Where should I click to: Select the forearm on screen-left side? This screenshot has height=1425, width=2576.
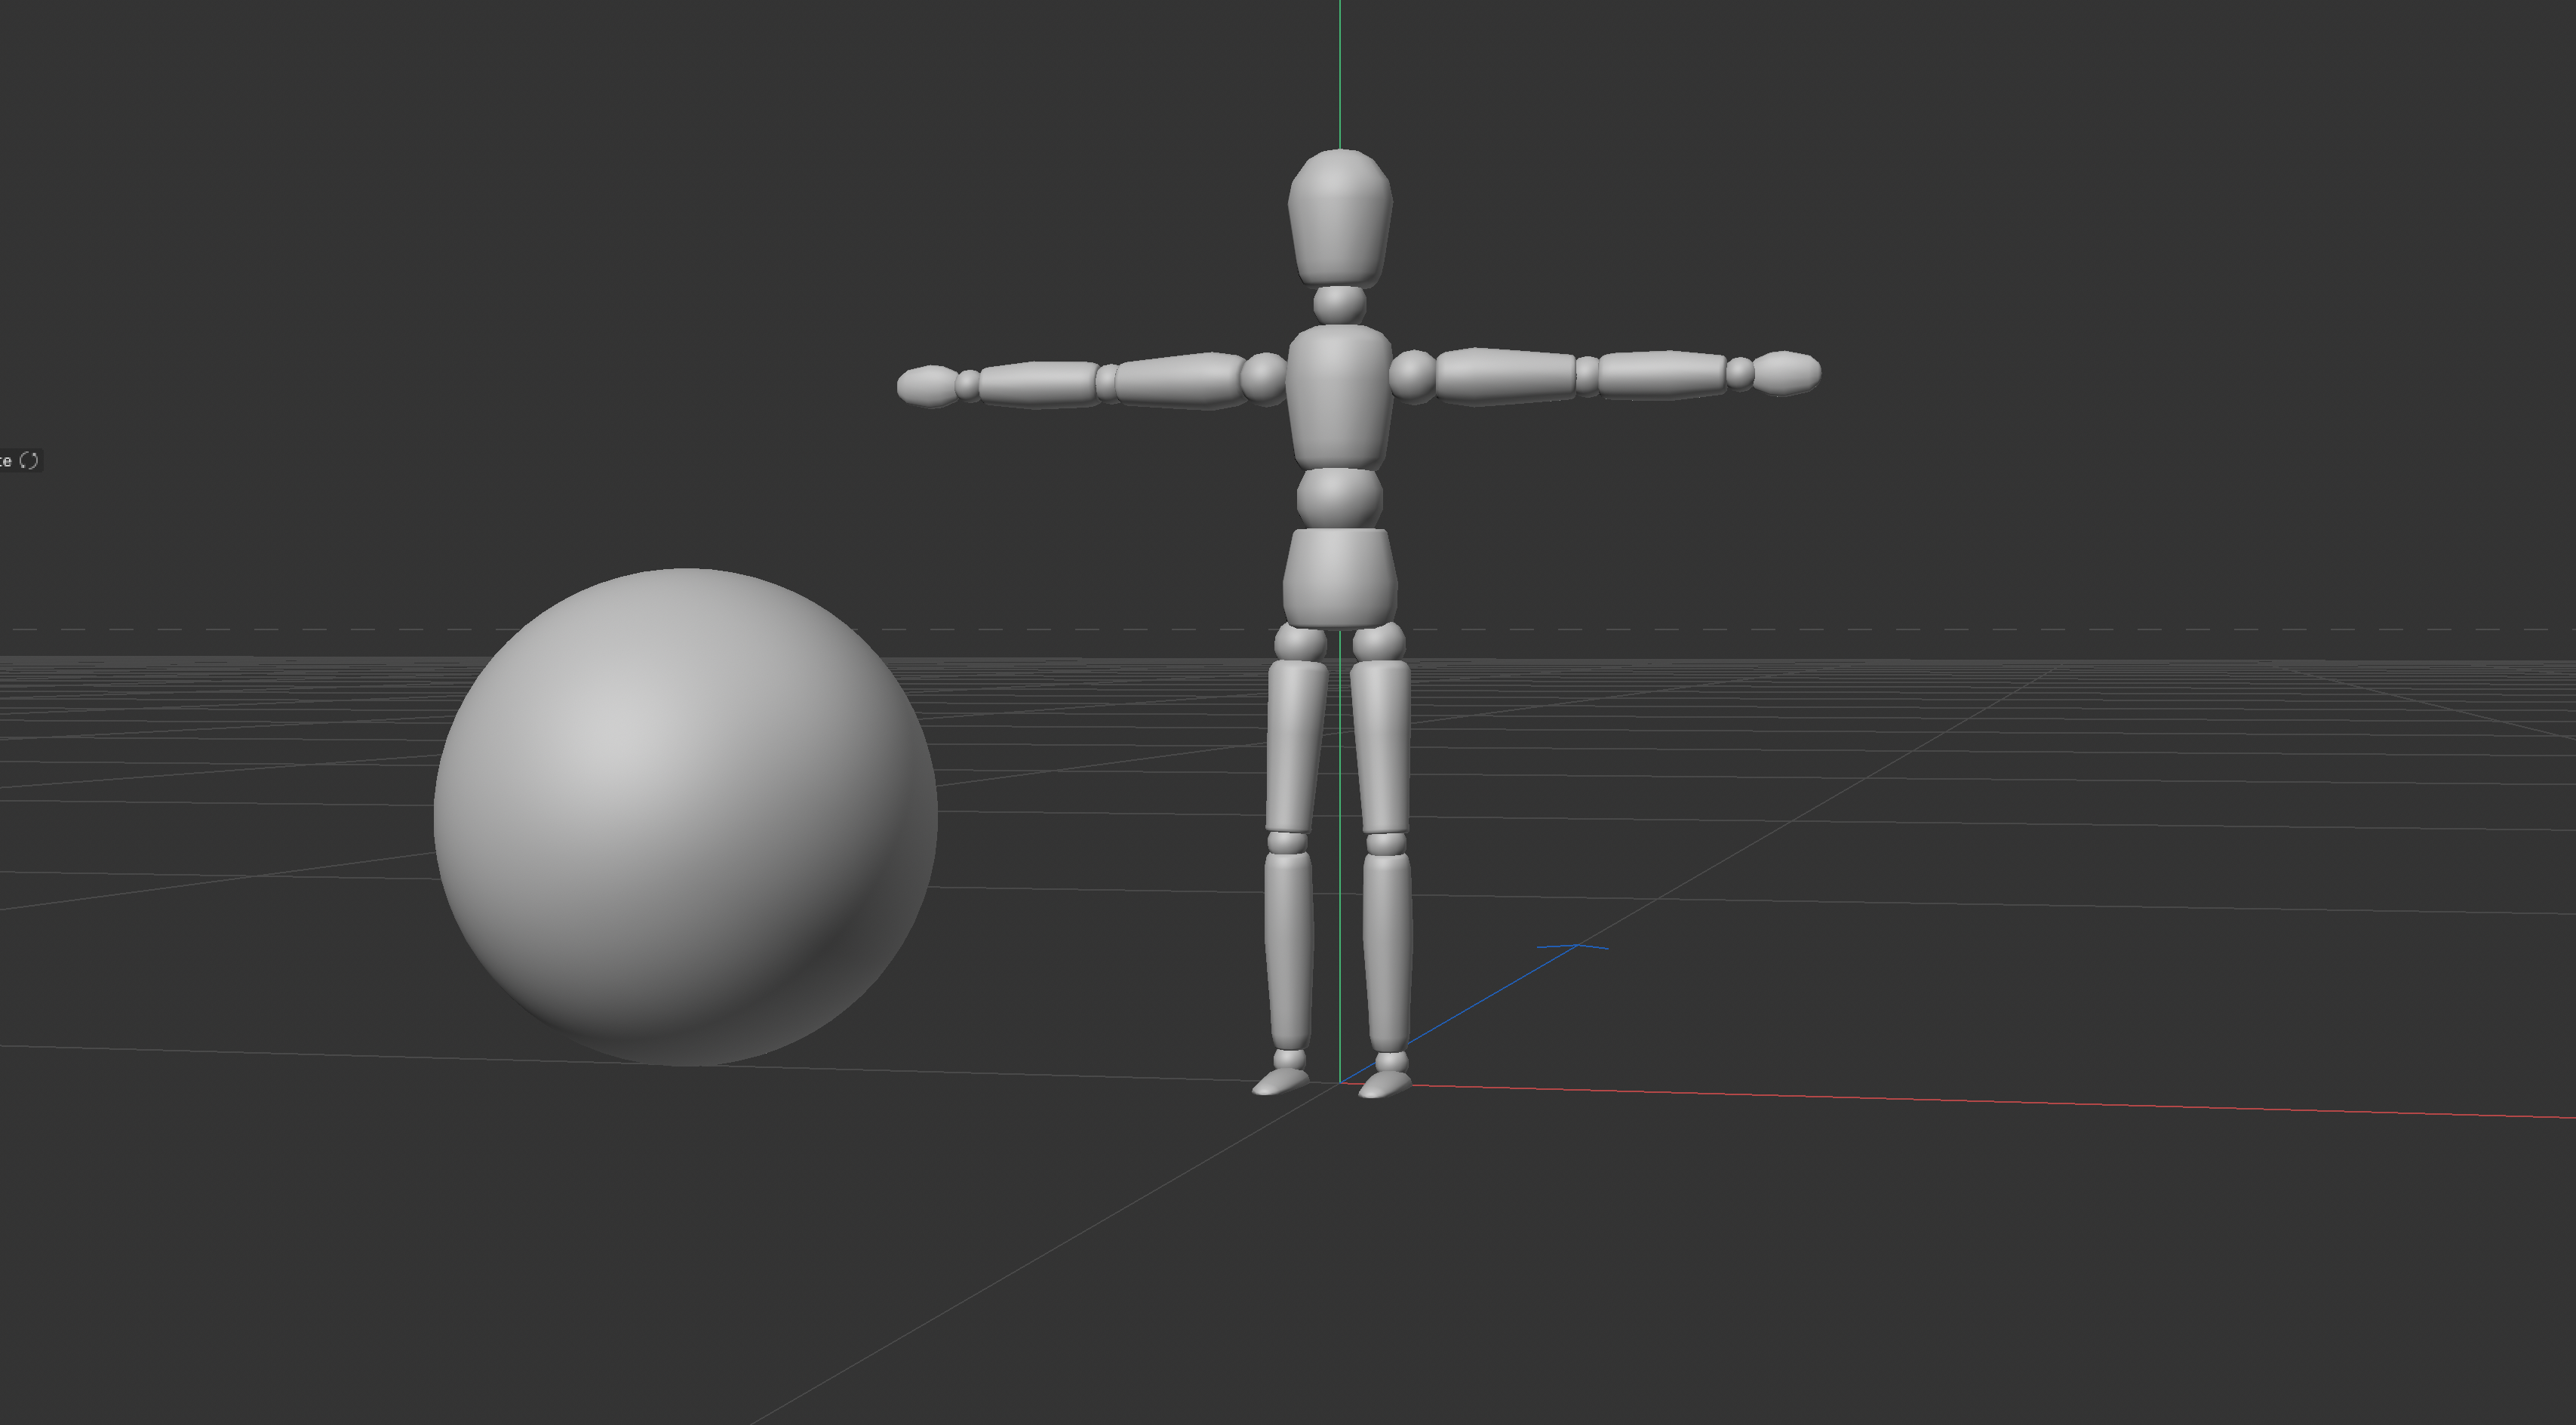1038,384
